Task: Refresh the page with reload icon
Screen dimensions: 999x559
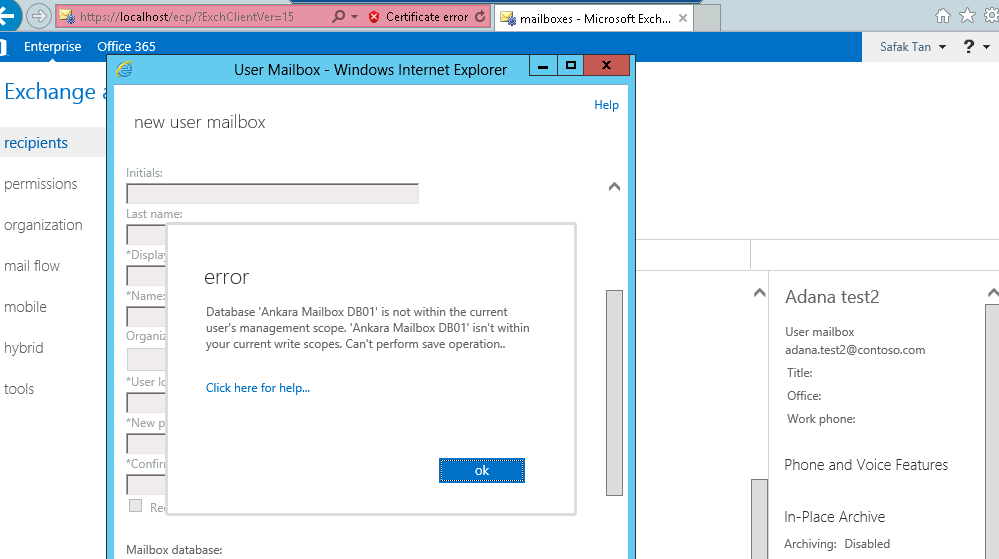Action: 480,17
